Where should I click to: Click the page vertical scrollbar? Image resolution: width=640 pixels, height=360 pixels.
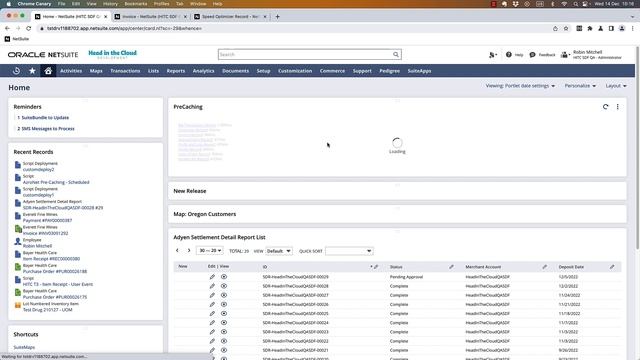coord(637,147)
